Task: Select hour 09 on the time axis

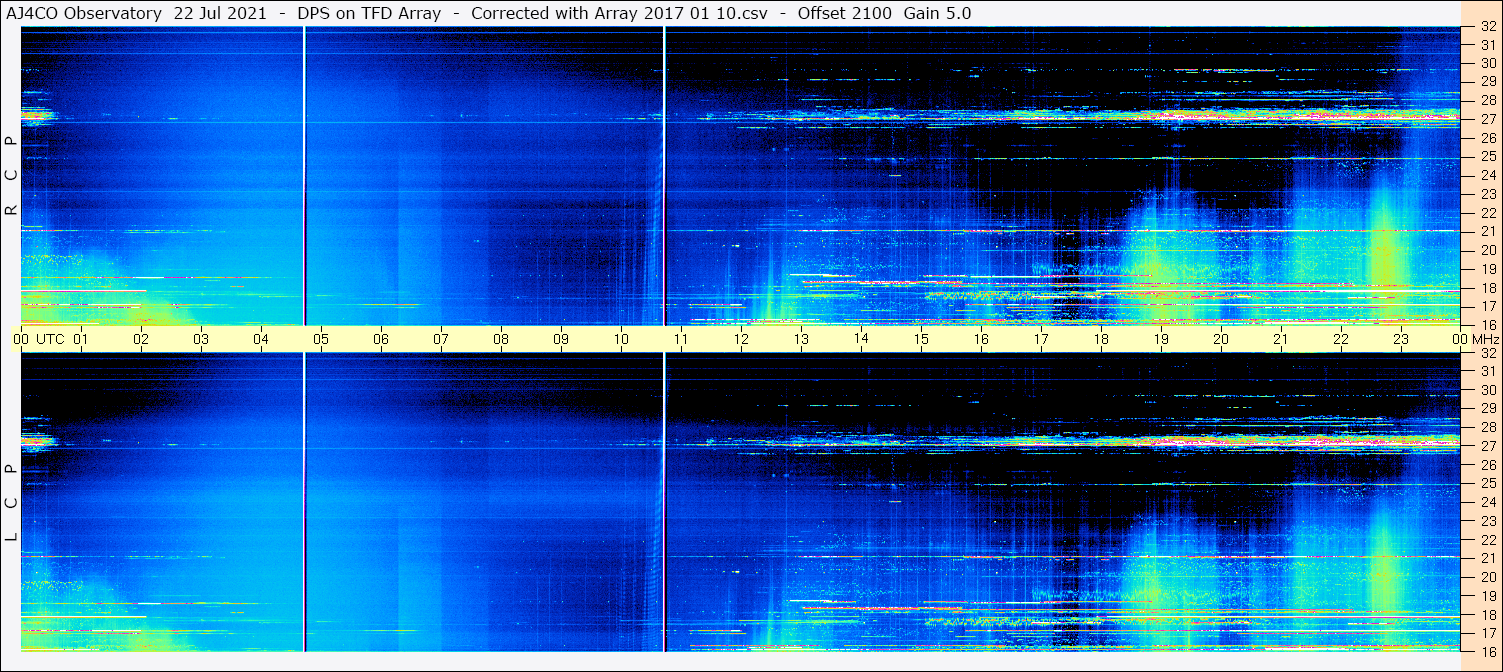Action: coord(561,339)
